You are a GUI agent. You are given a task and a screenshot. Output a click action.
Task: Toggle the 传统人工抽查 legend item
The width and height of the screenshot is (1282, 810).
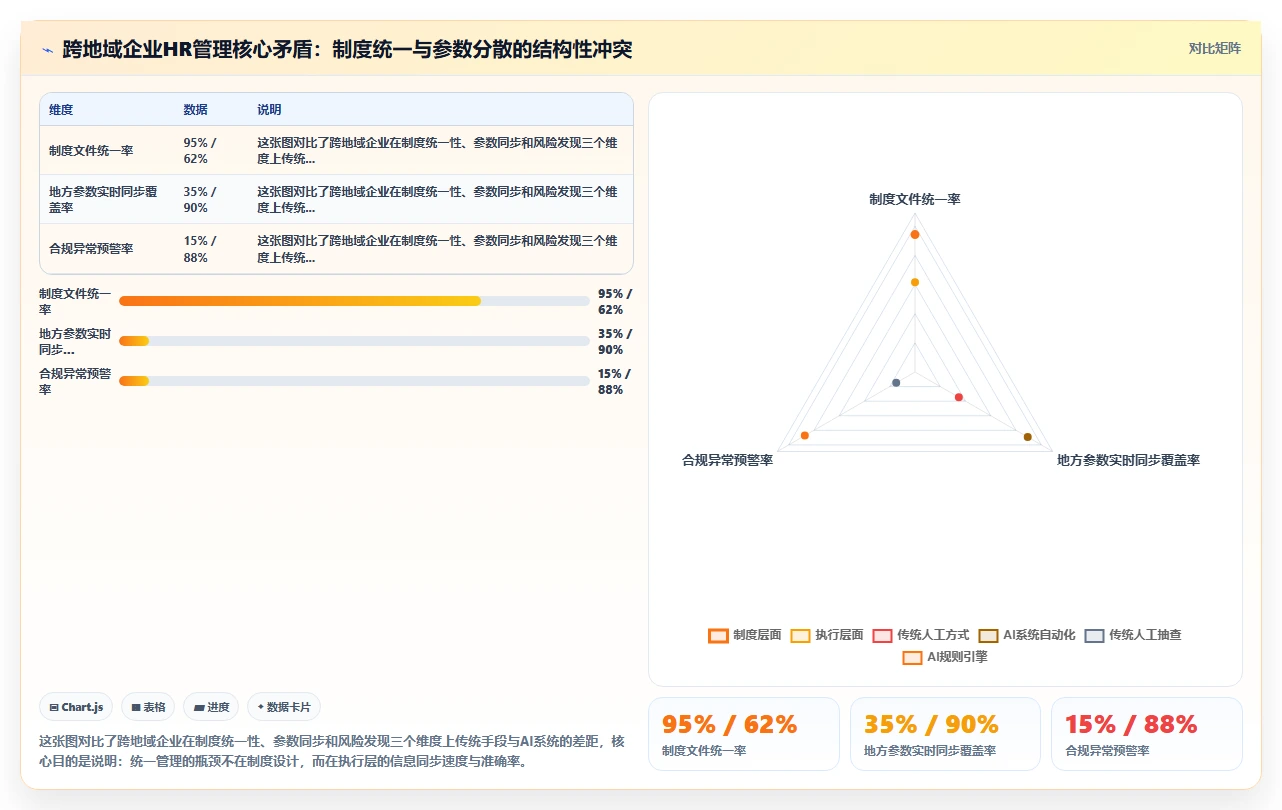point(1133,635)
